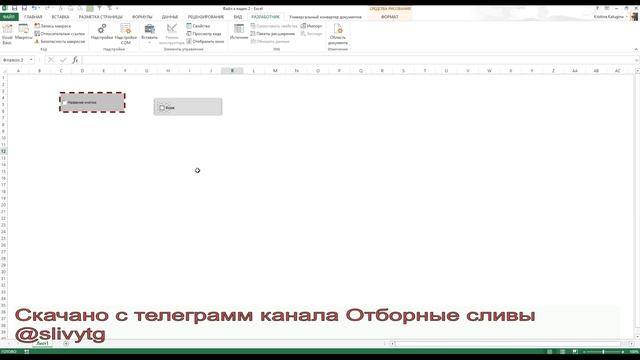Undo the last action
The image size is (640, 360).
pos(34,8)
